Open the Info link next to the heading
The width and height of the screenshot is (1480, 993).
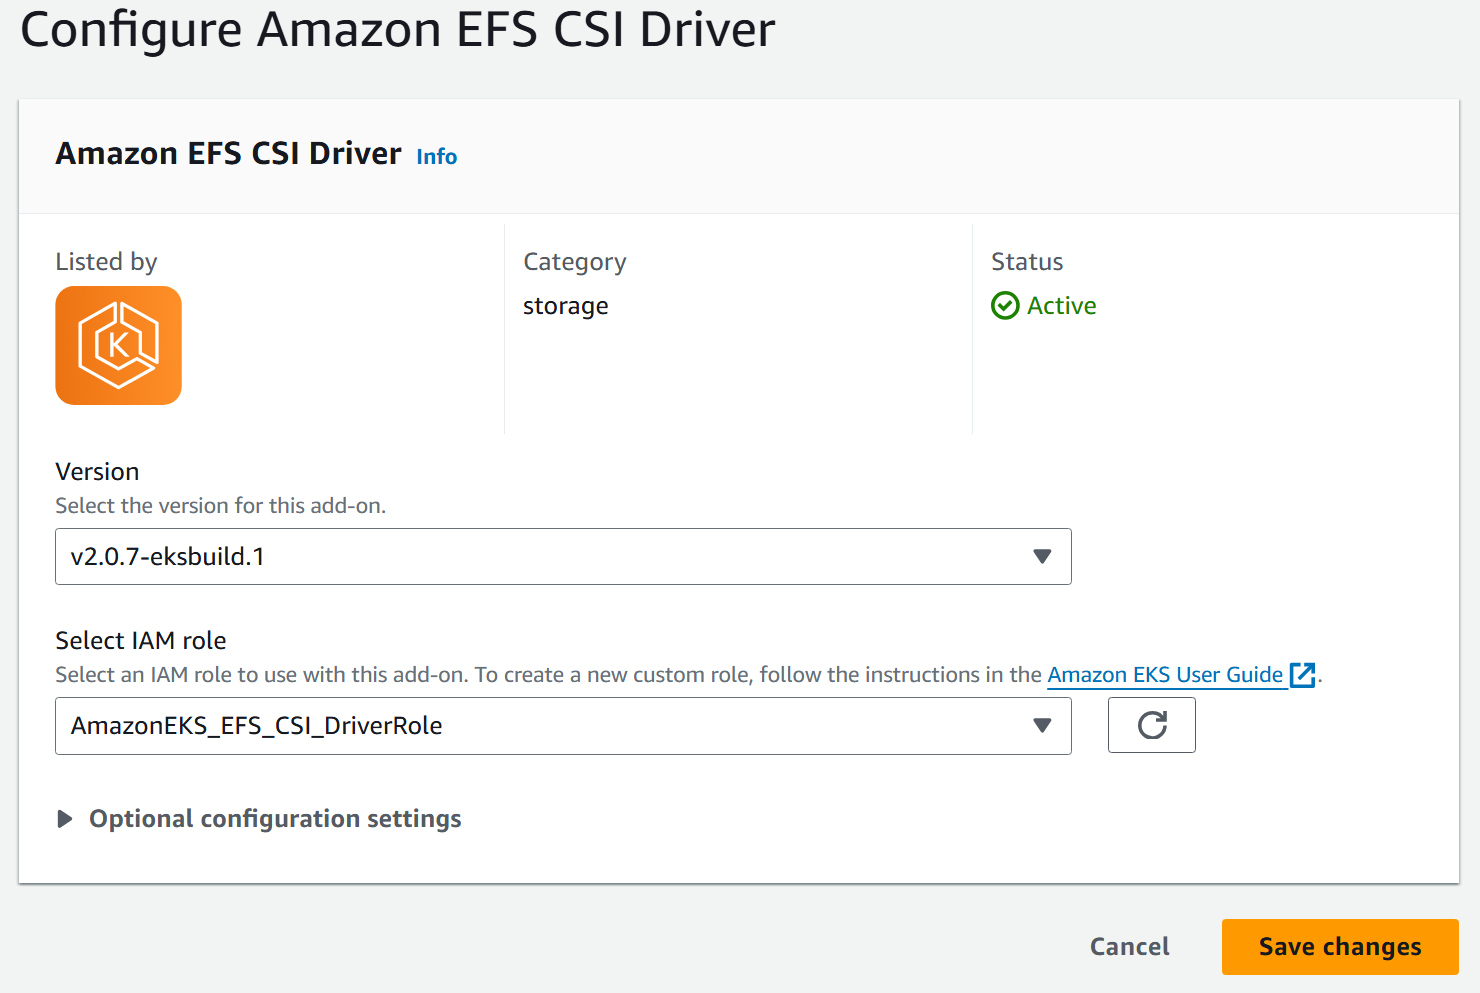tap(436, 157)
